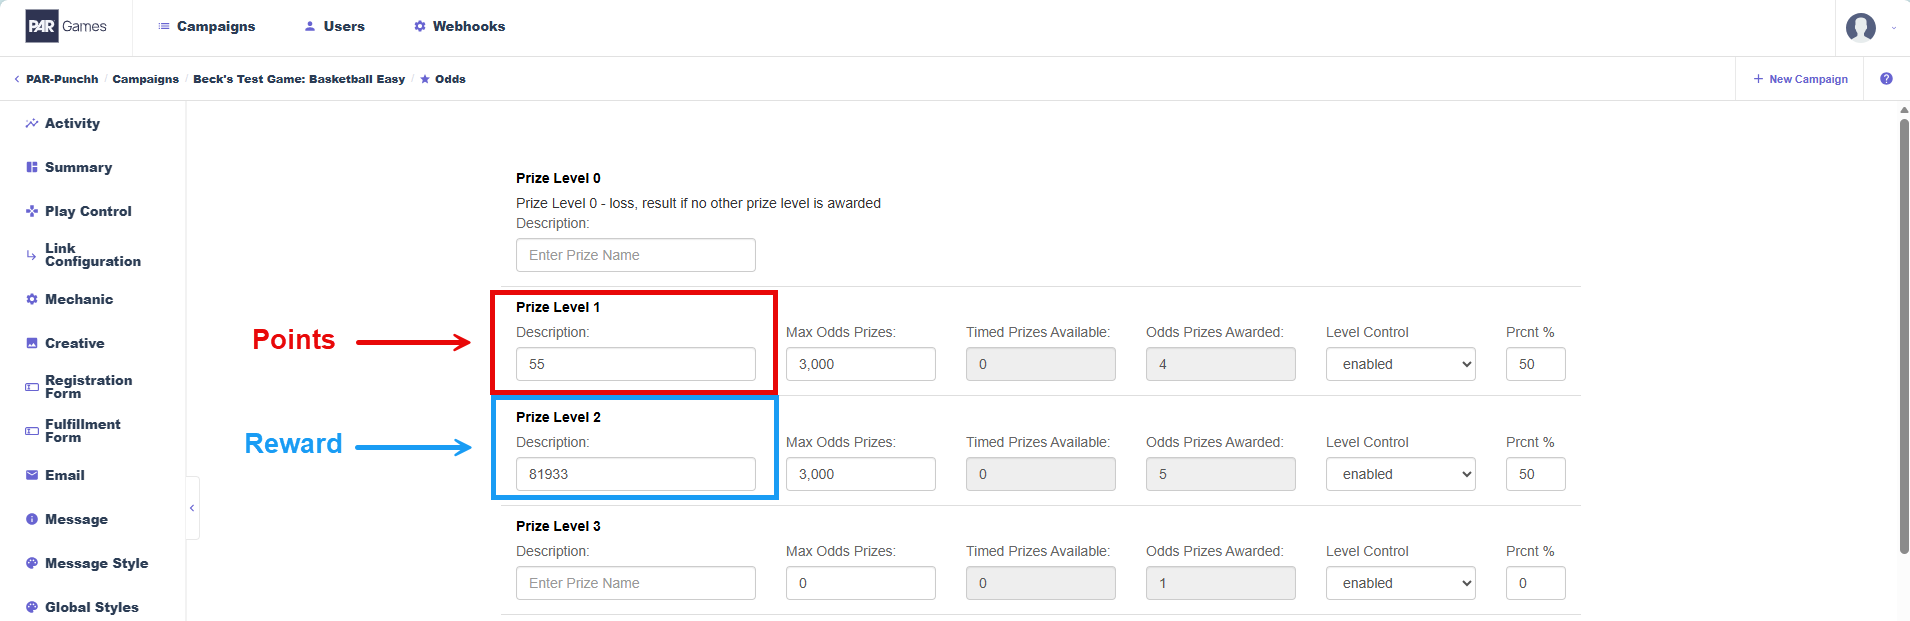
Task: Click the PAR Games logo
Action: [x=66, y=26]
